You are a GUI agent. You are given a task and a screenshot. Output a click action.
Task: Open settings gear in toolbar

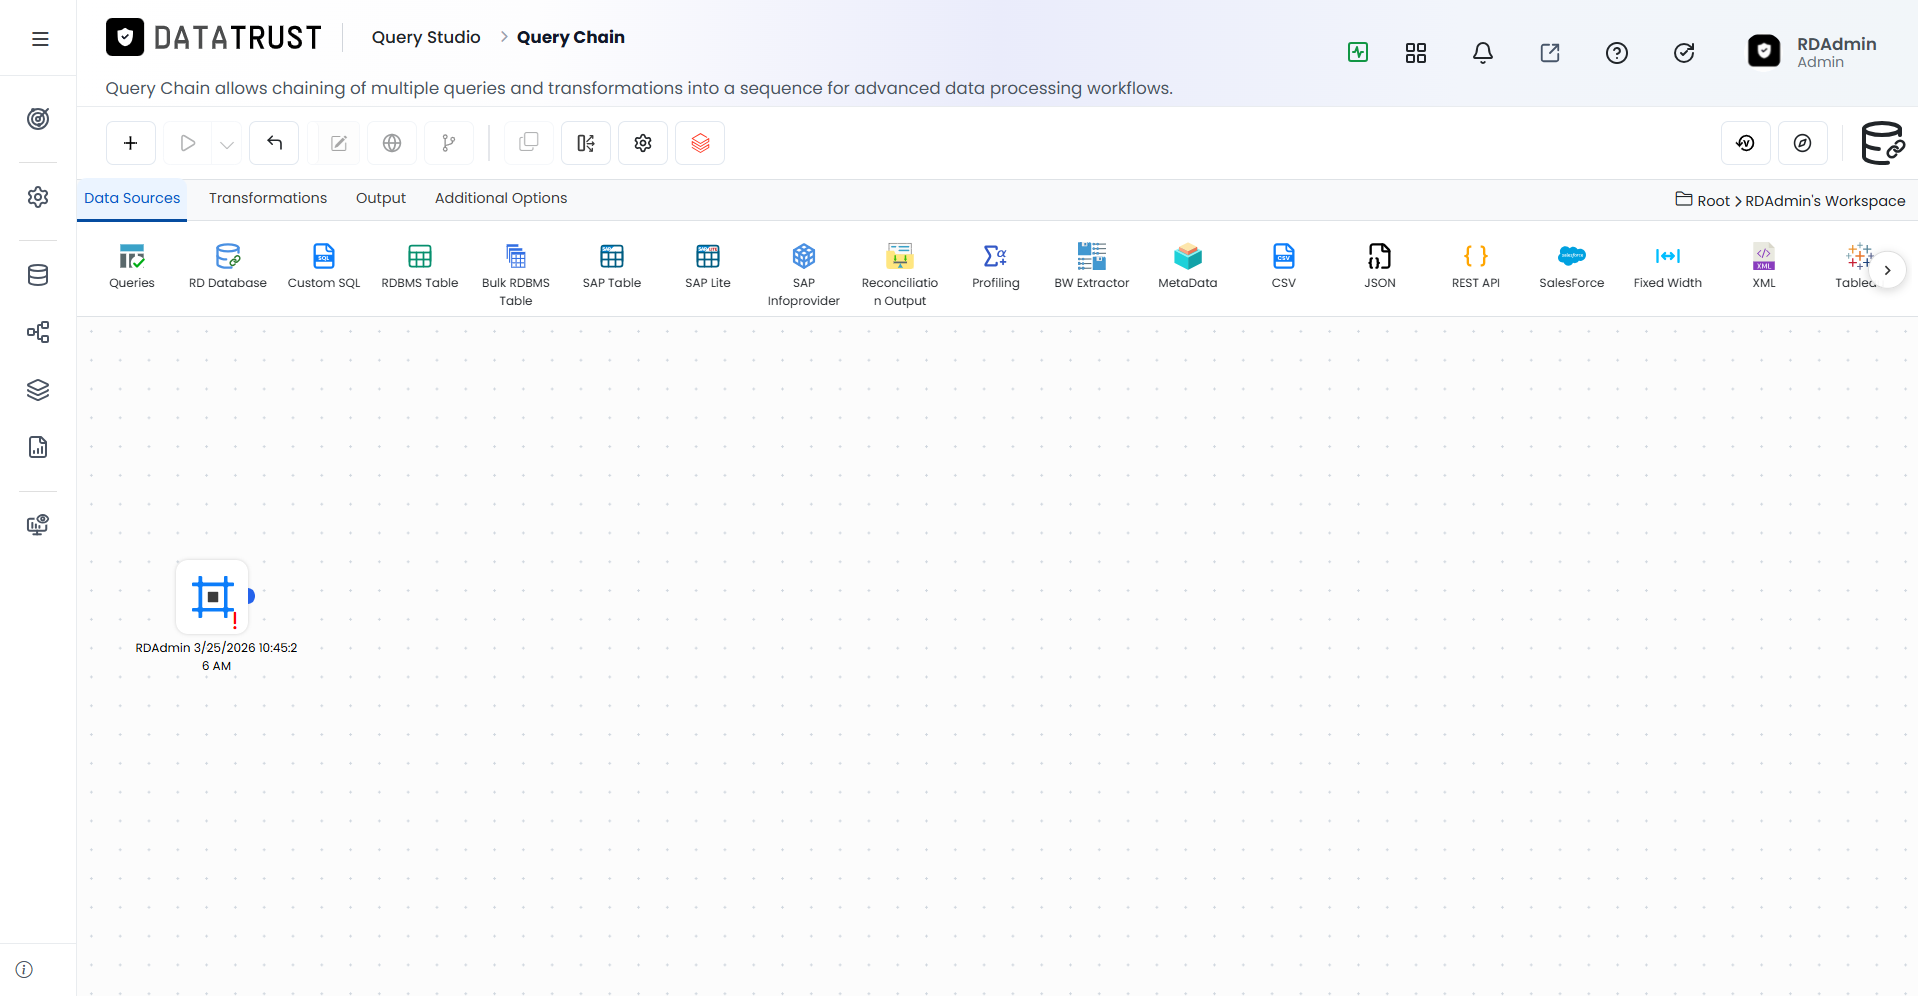pyautogui.click(x=643, y=143)
